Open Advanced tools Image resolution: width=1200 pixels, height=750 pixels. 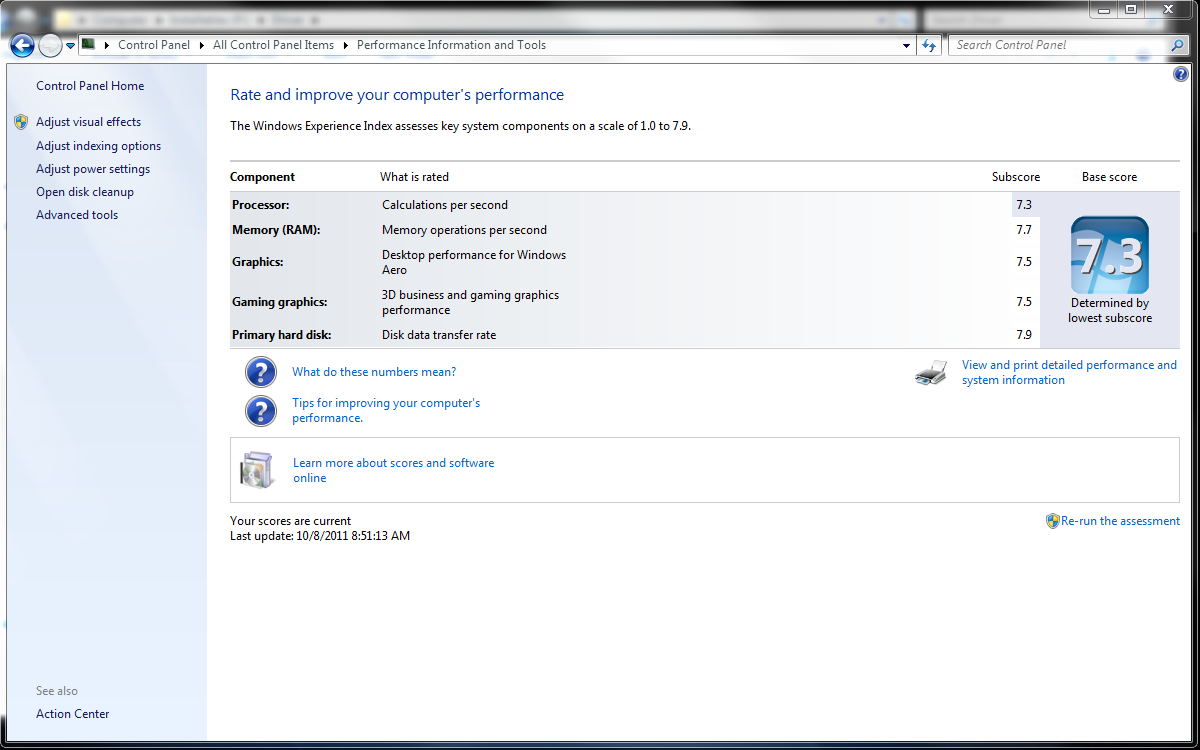pyautogui.click(x=77, y=215)
